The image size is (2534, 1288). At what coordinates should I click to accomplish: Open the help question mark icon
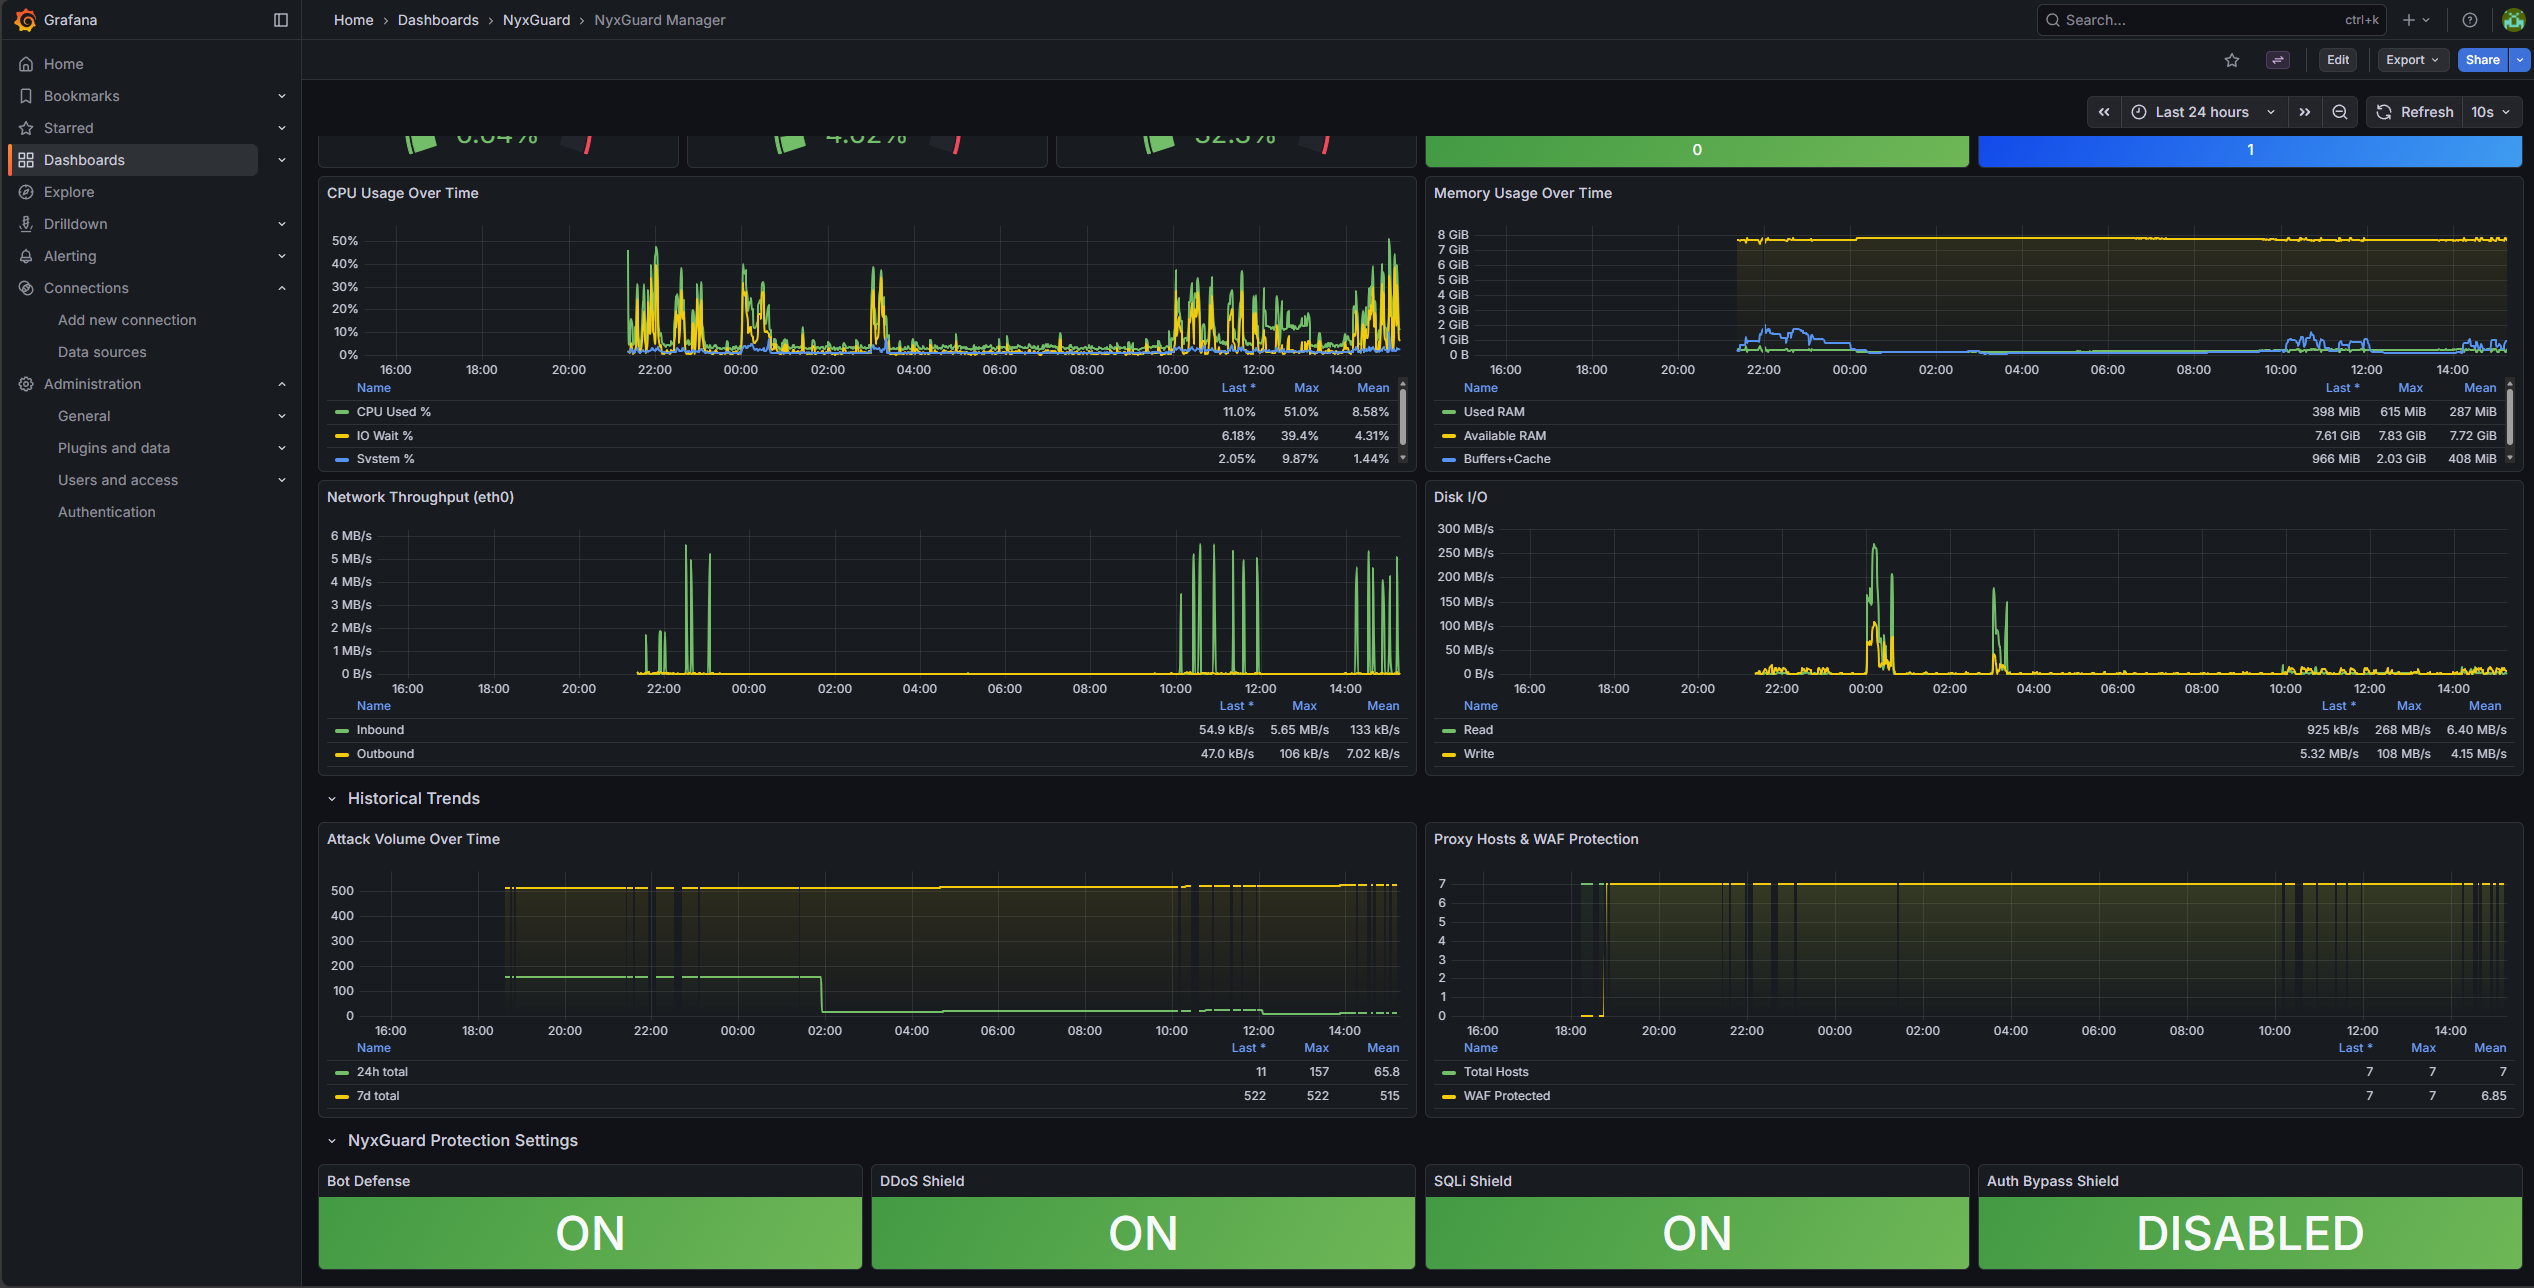click(2469, 20)
